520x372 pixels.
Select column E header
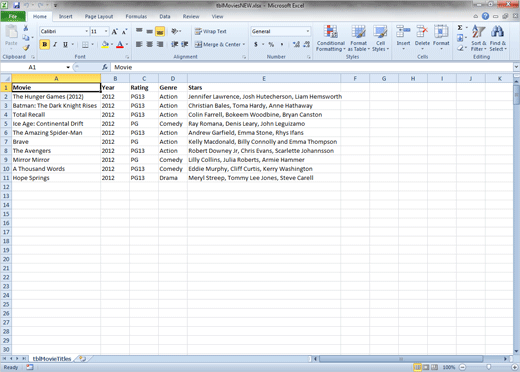point(264,79)
